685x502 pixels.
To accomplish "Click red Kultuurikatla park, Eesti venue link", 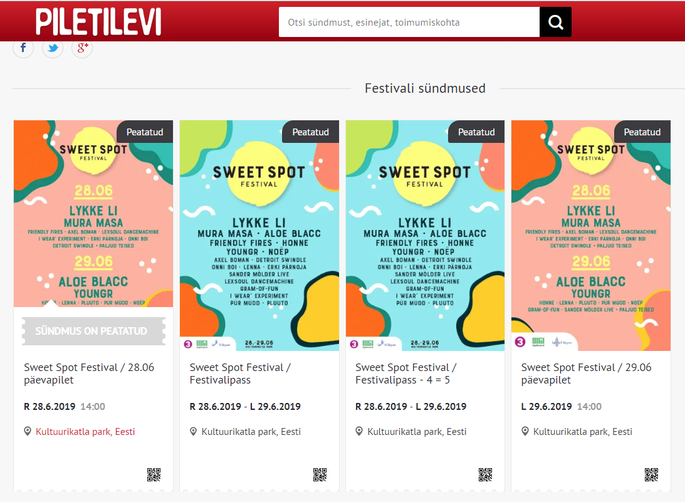I will tap(85, 432).
